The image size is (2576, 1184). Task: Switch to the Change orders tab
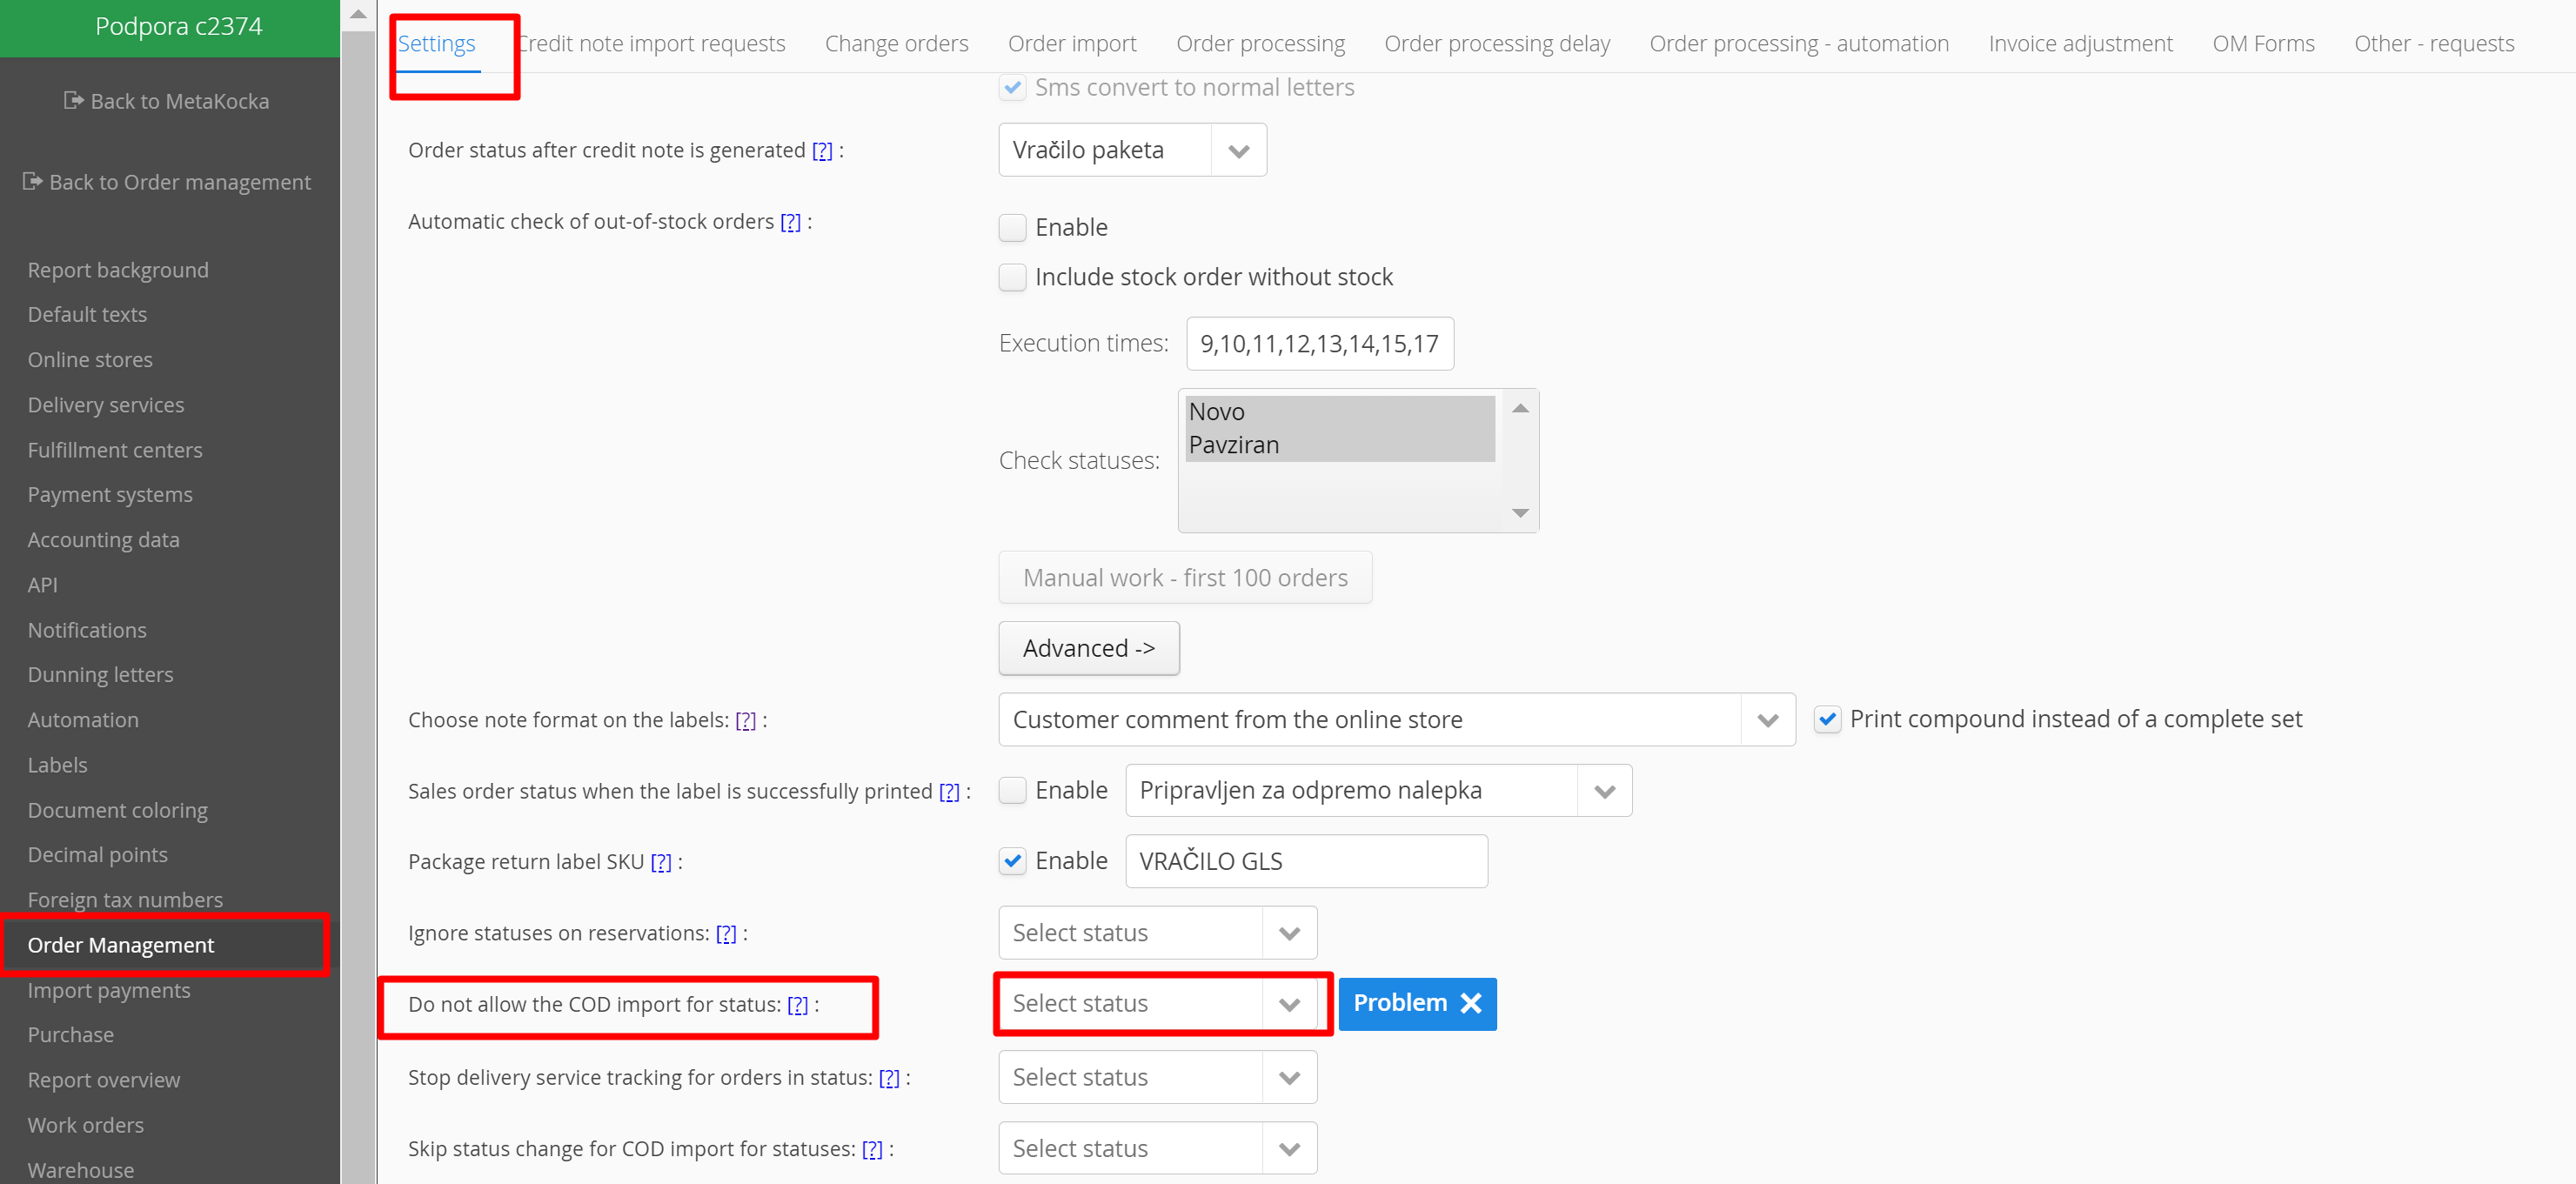[x=896, y=44]
